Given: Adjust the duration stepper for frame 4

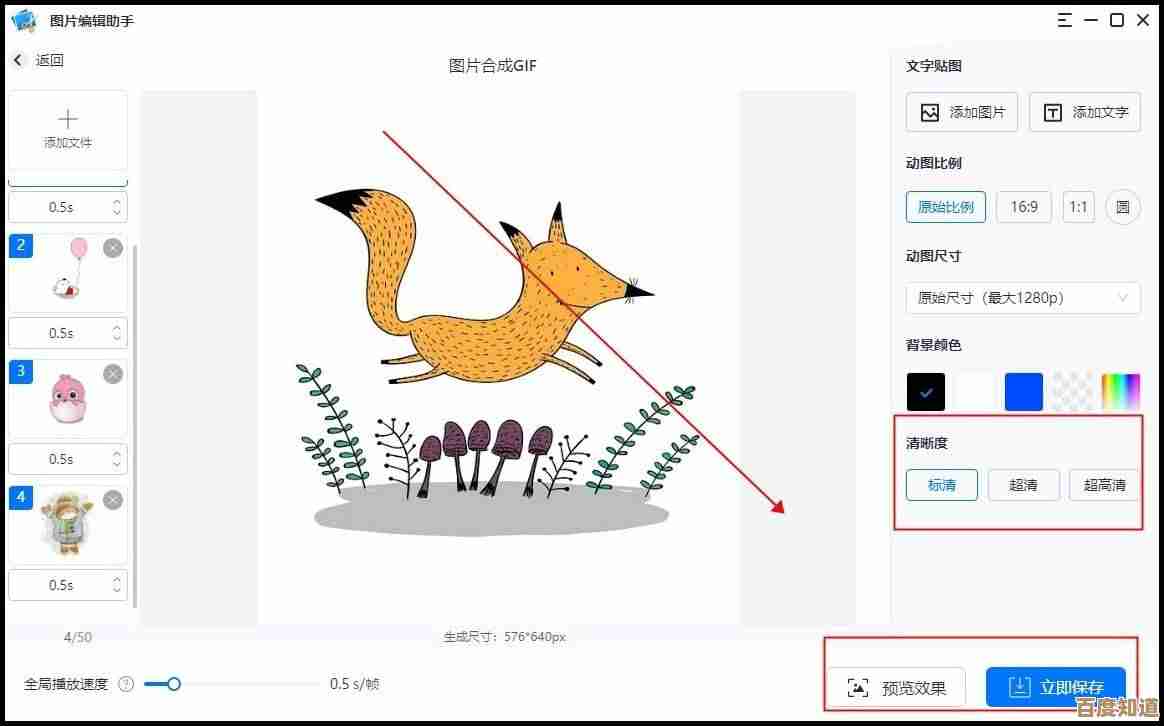Looking at the screenshot, I should click(x=117, y=585).
